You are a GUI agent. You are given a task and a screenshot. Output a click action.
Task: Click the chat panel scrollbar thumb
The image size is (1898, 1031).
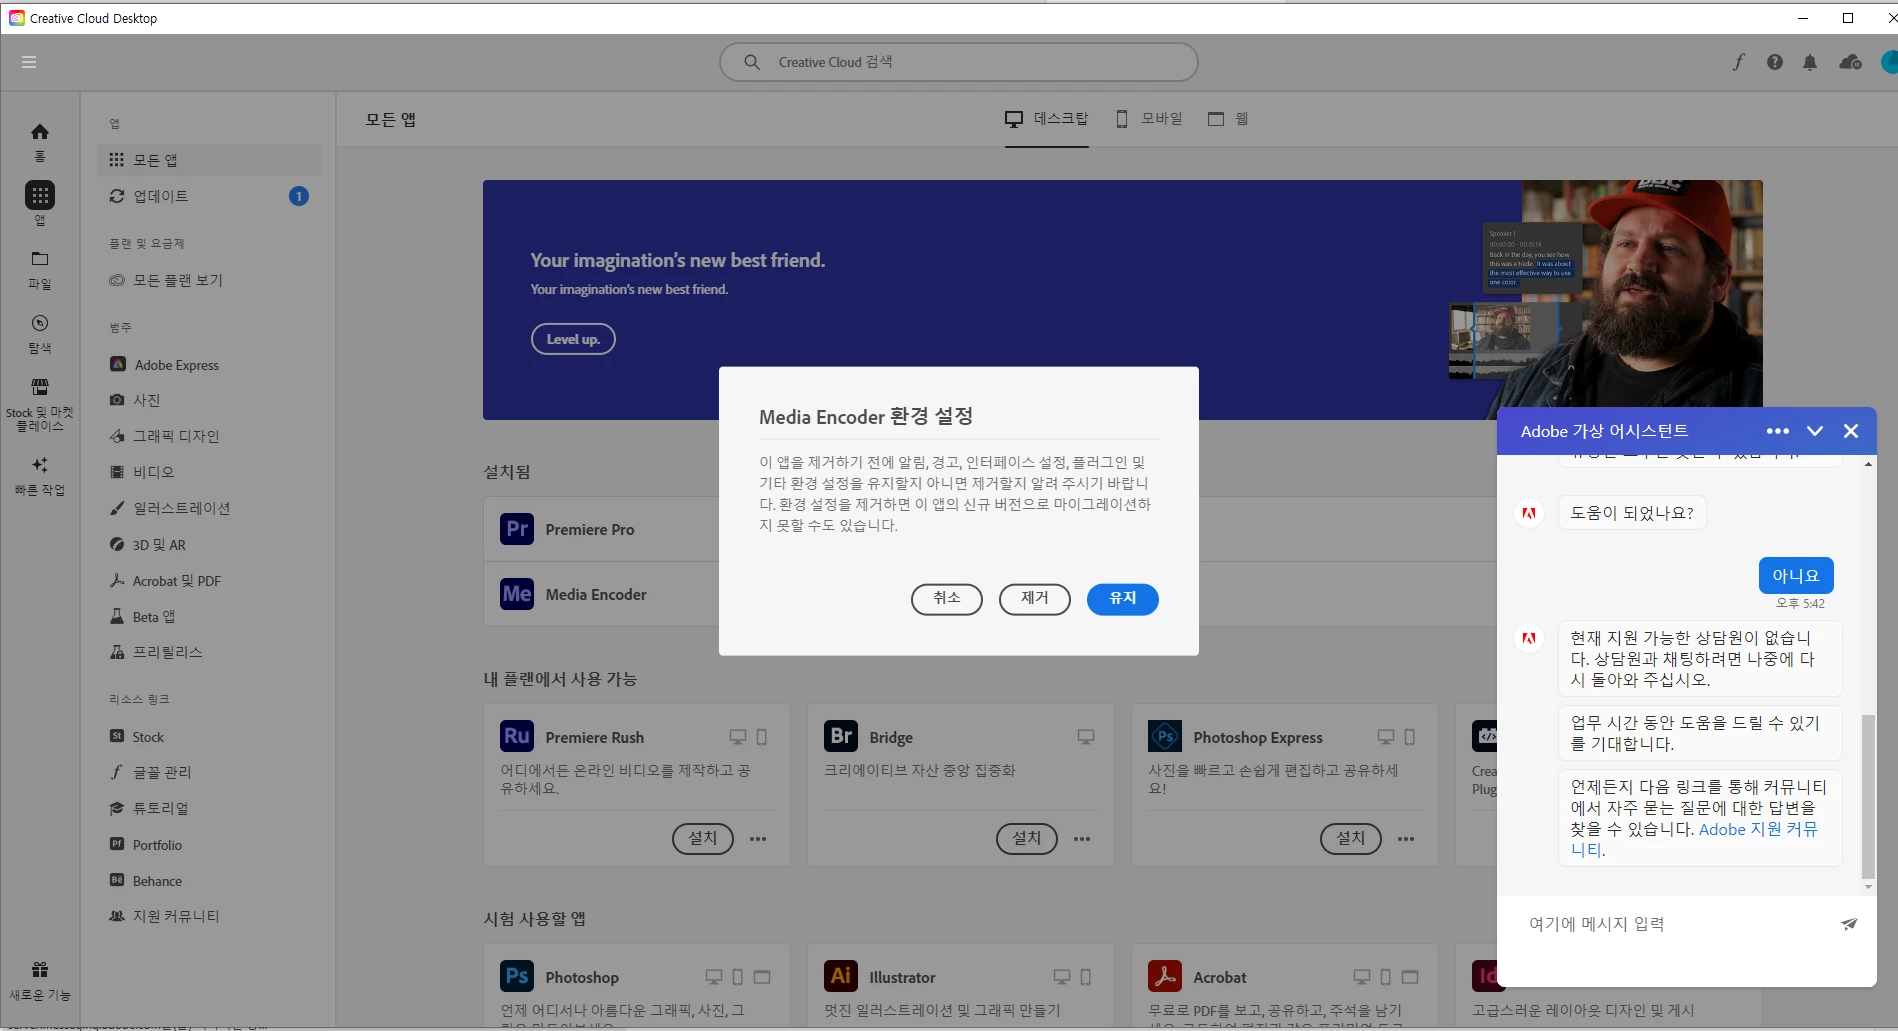point(1868,796)
